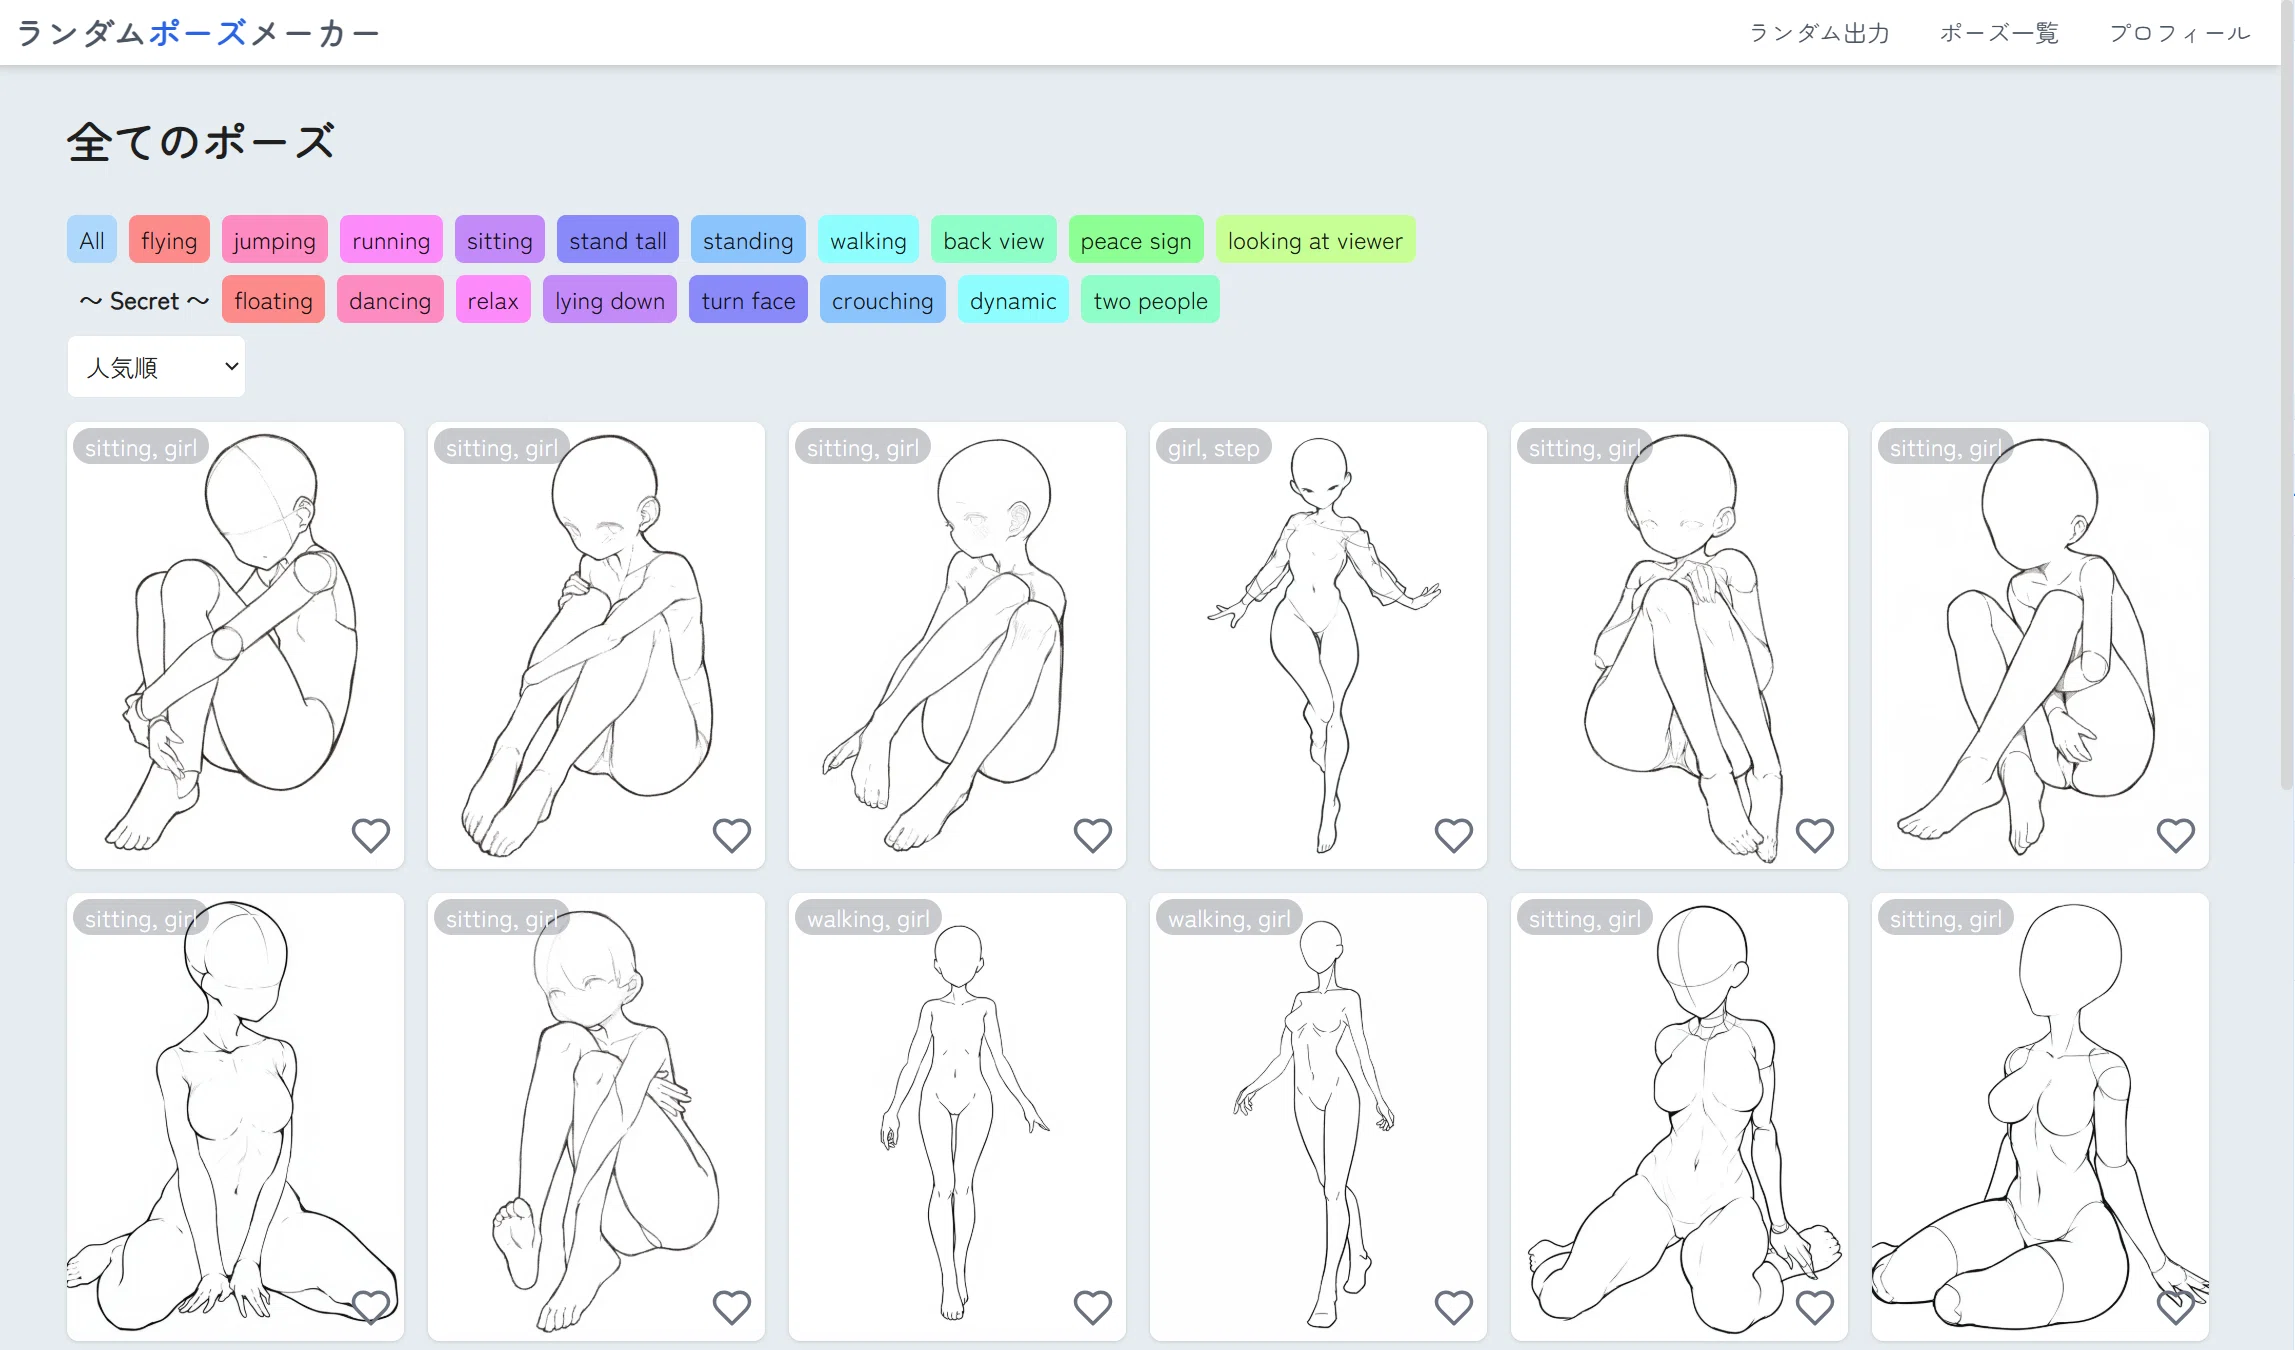Show poses tagged walking
Viewport: 2295px width, 1350px height.
[x=868, y=240]
